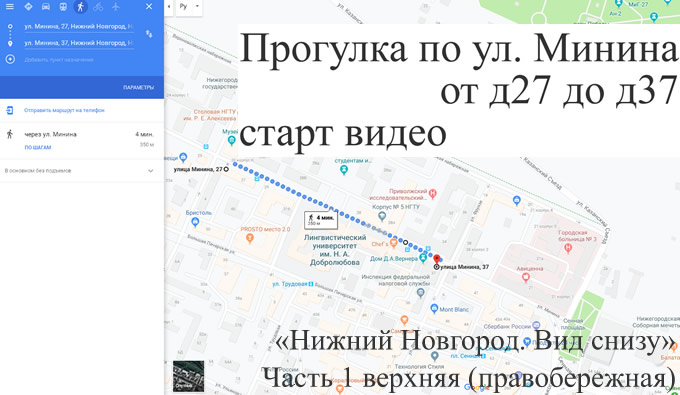Click the destination field Минина 37
Image resolution: width=680 pixels, height=395 pixels.
click(x=78, y=43)
